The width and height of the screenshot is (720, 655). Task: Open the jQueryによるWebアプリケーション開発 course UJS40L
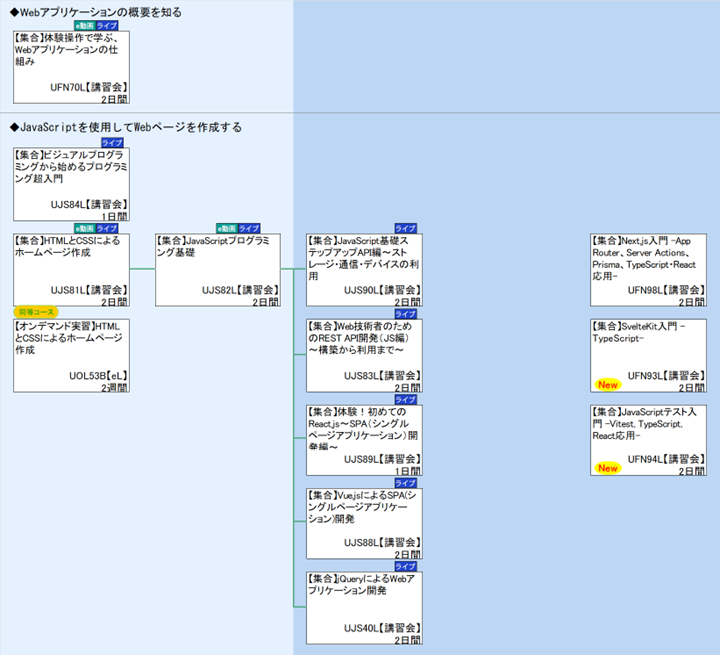tap(364, 608)
